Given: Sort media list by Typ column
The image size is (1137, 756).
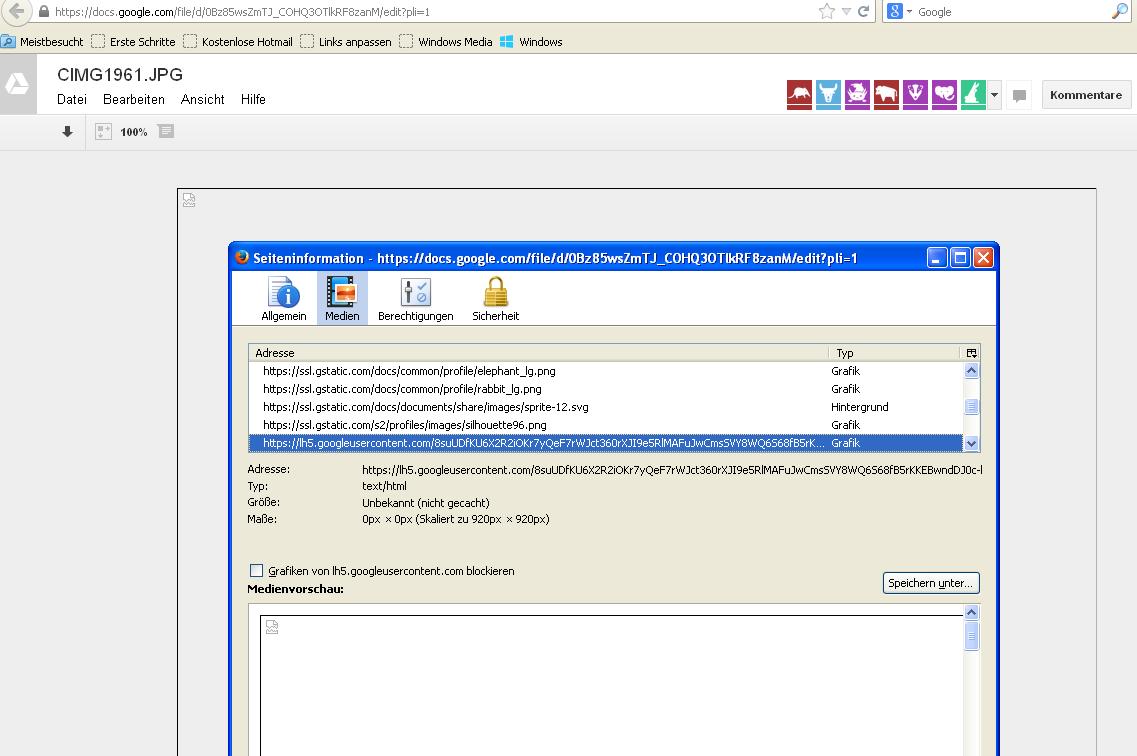Looking at the screenshot, I should (x=894, y=353).
